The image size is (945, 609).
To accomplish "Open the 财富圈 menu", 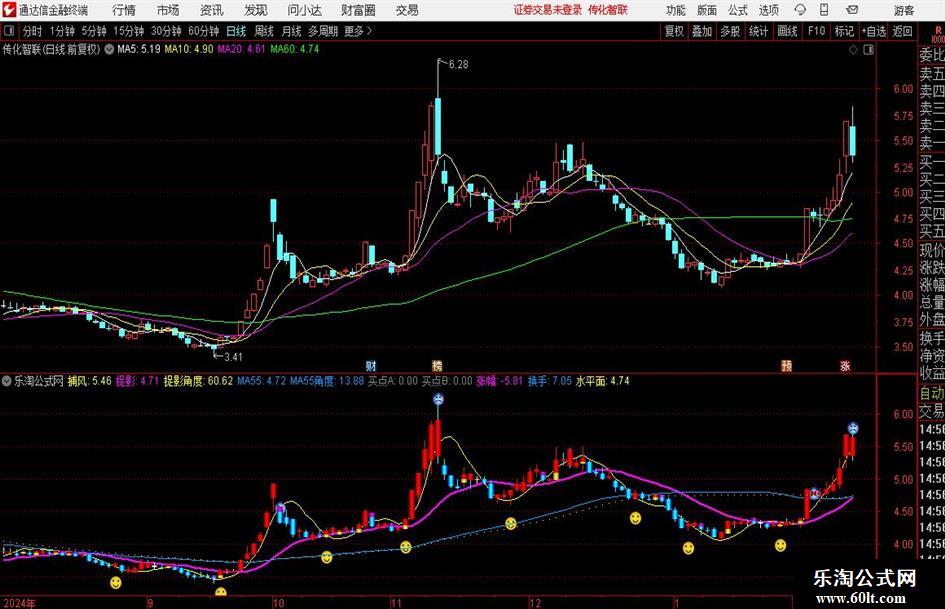I will [358, 10].
